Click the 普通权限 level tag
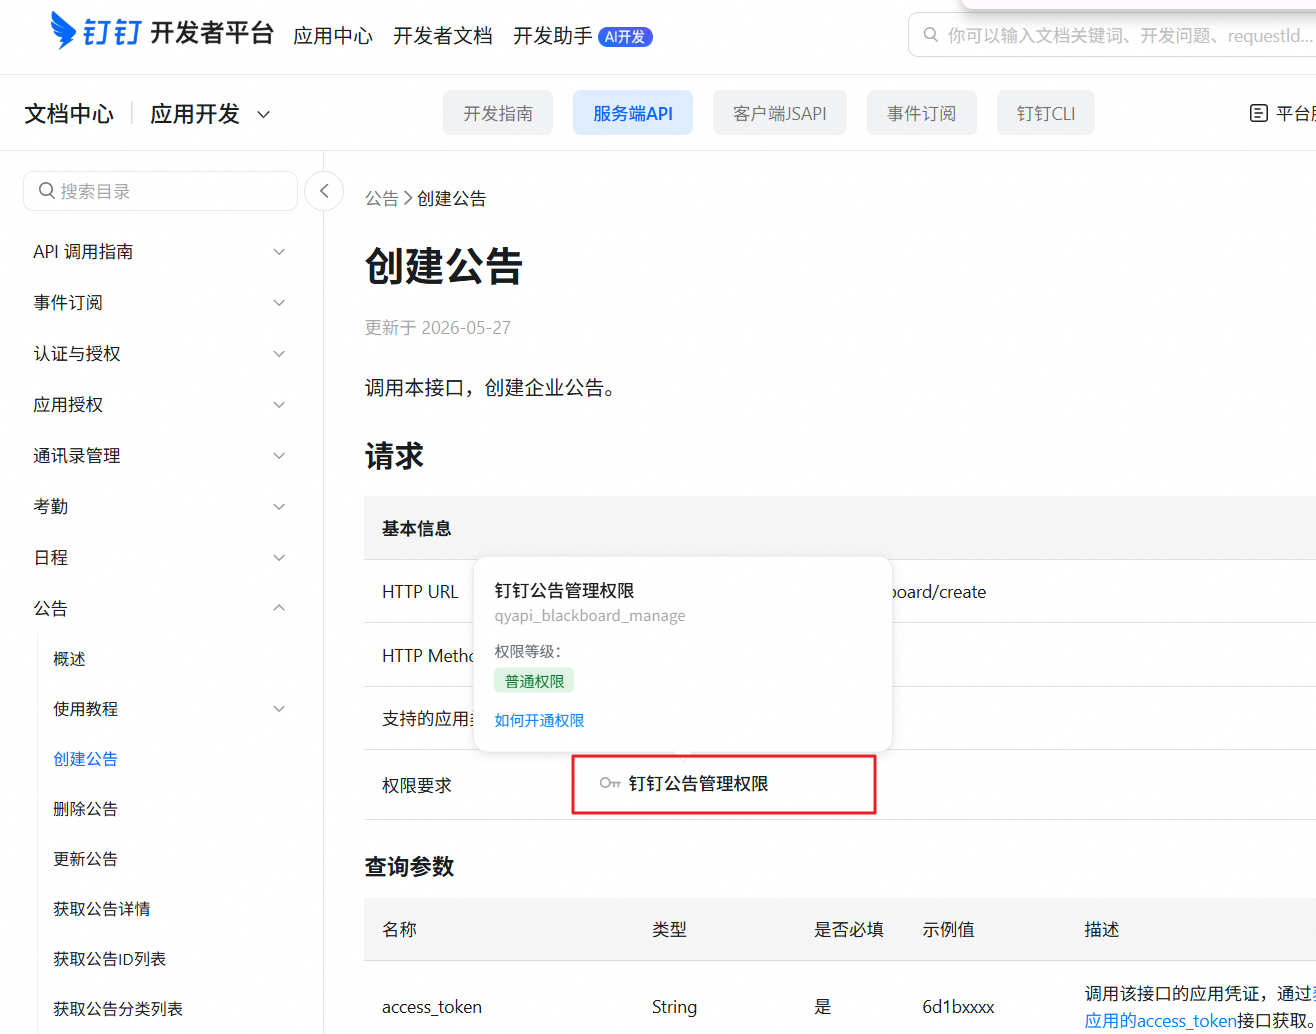This screenshot has height=1034, width=1316. (534, 681)
